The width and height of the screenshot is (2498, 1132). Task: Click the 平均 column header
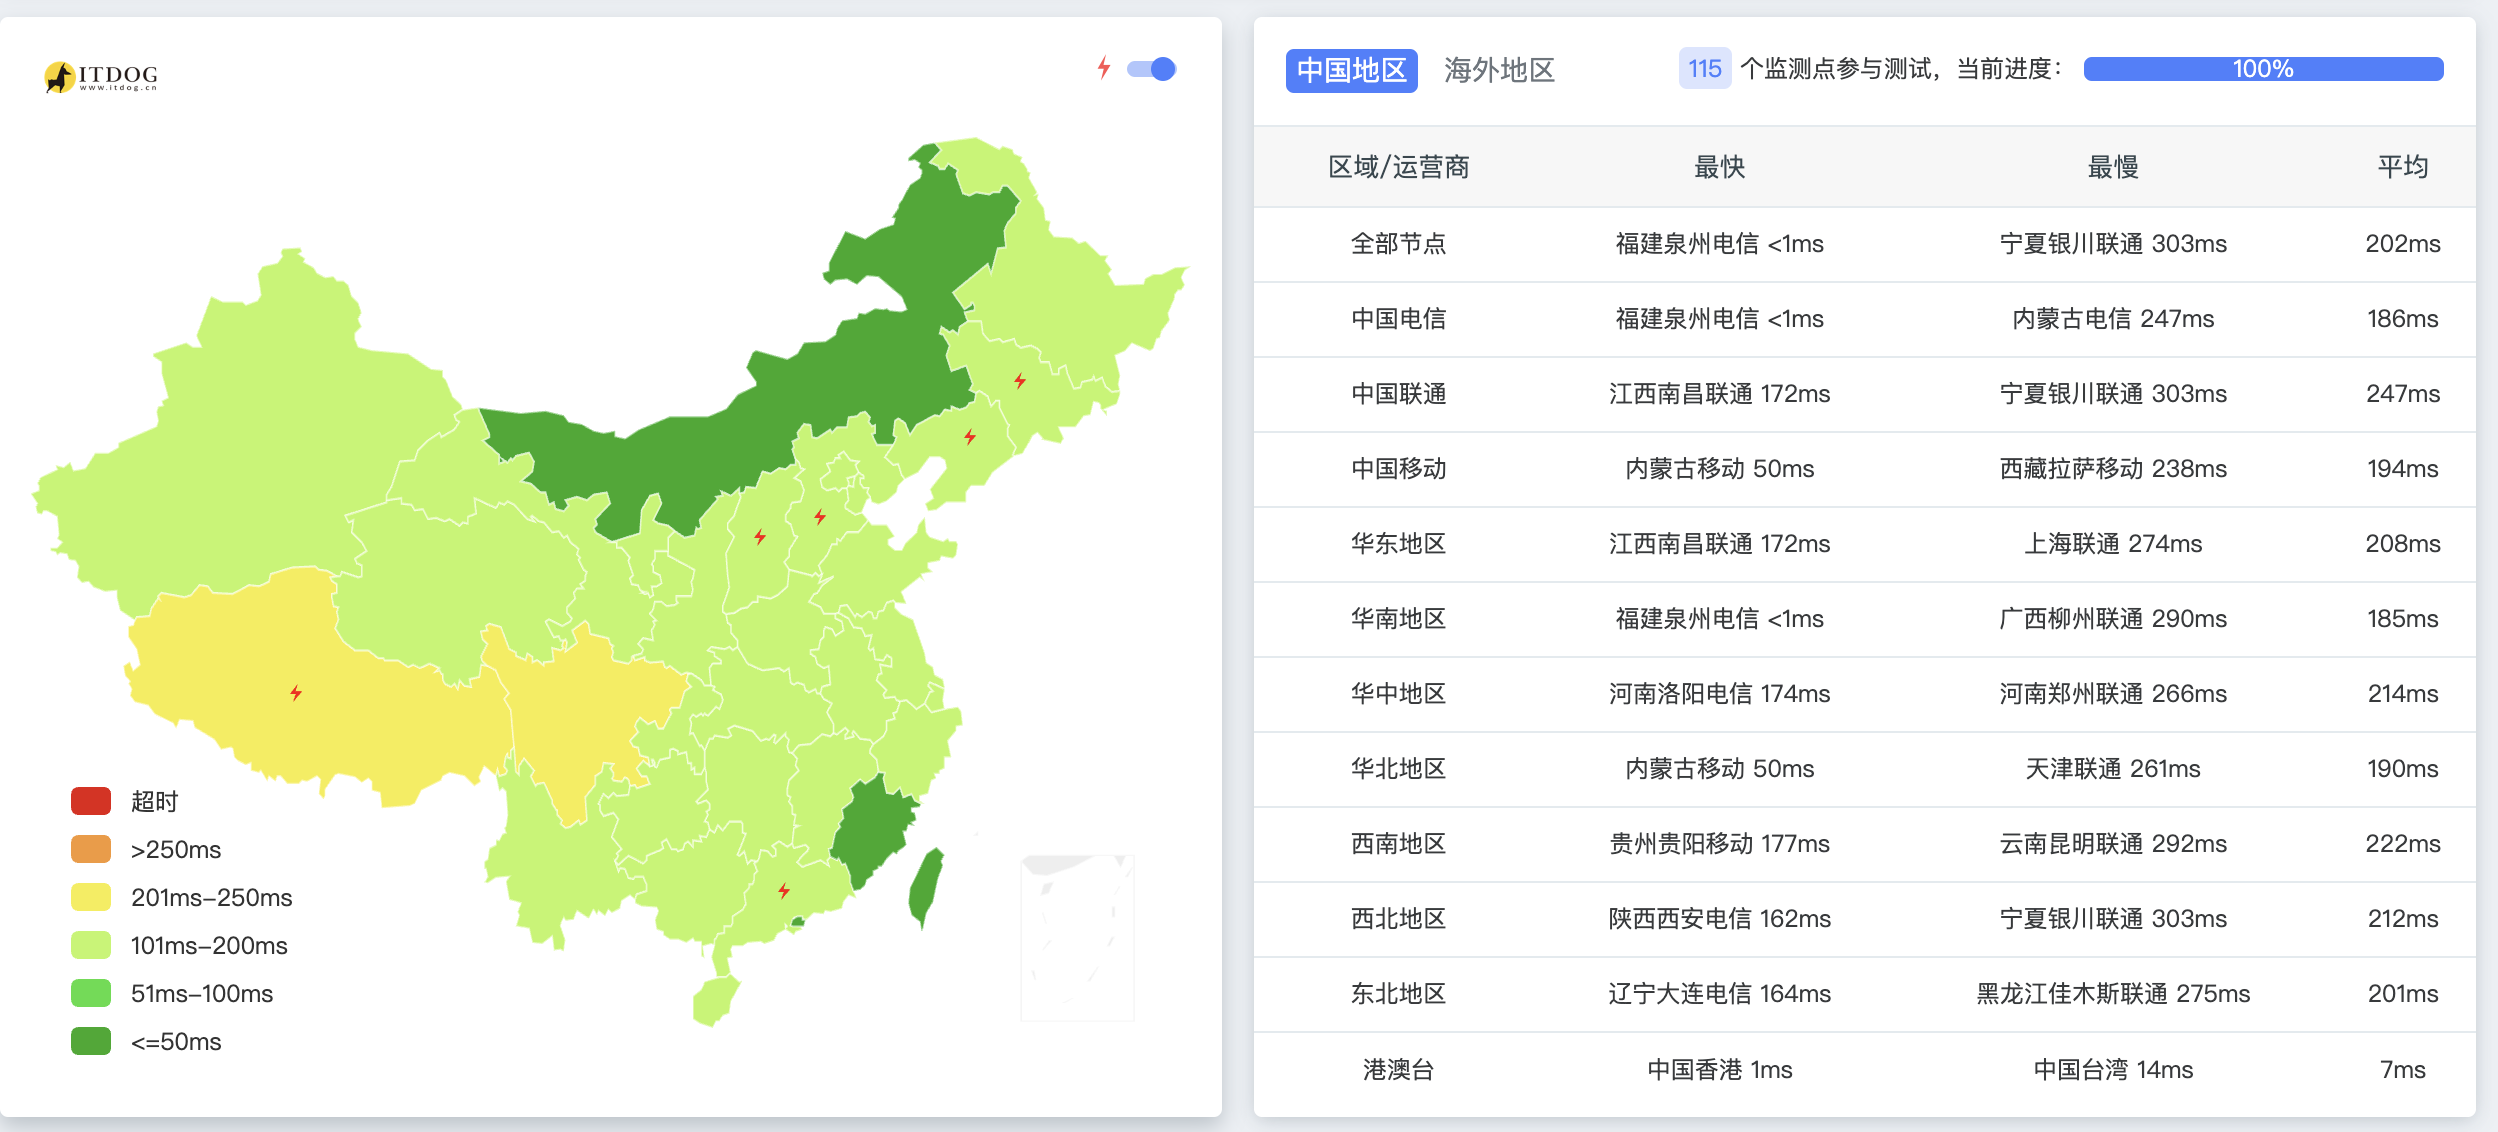point(2402,167)
